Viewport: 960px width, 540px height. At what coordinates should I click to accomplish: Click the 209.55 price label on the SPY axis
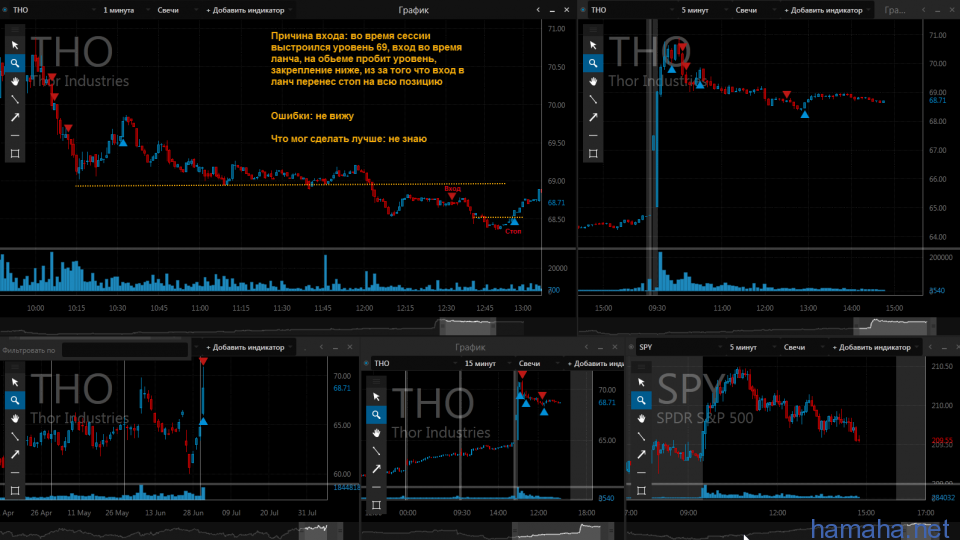pos(942,441)
